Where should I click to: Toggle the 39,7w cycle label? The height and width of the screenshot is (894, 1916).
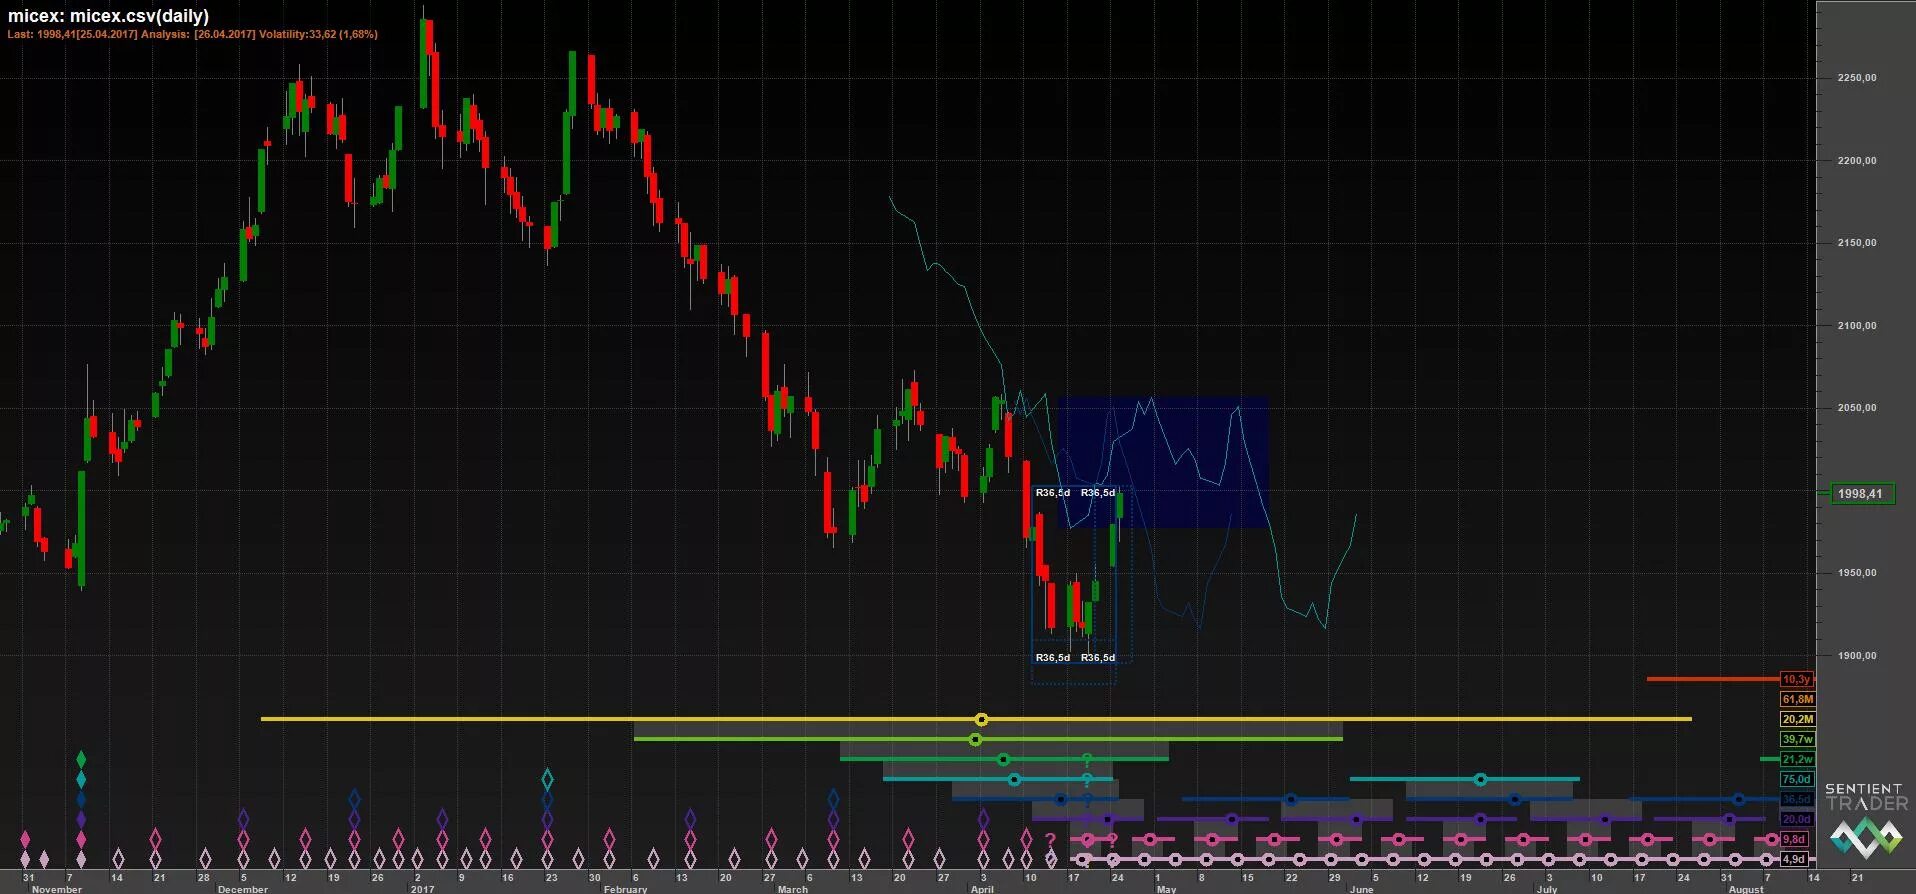(1796, 739)
